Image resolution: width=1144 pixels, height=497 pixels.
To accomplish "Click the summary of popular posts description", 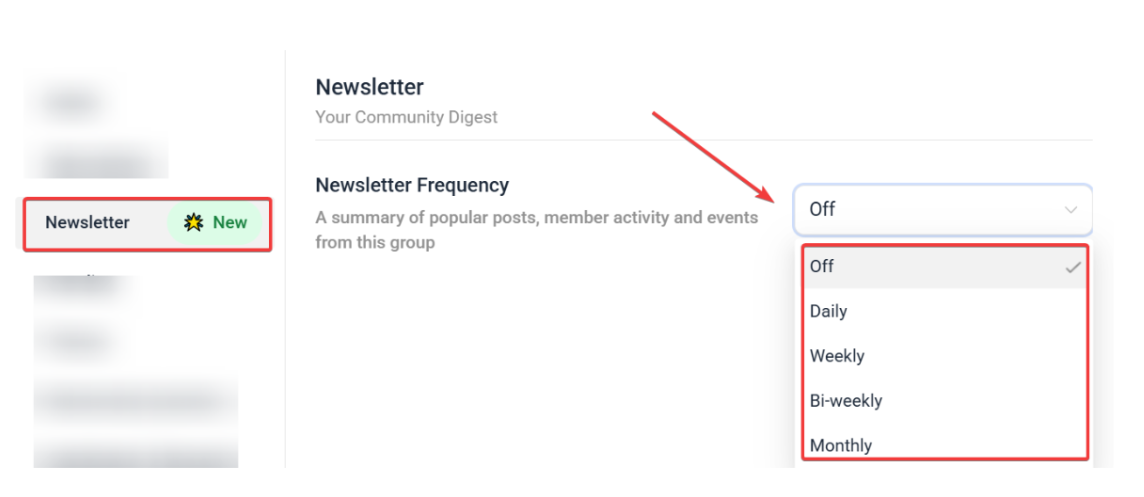I will click(x=536, y=229).
